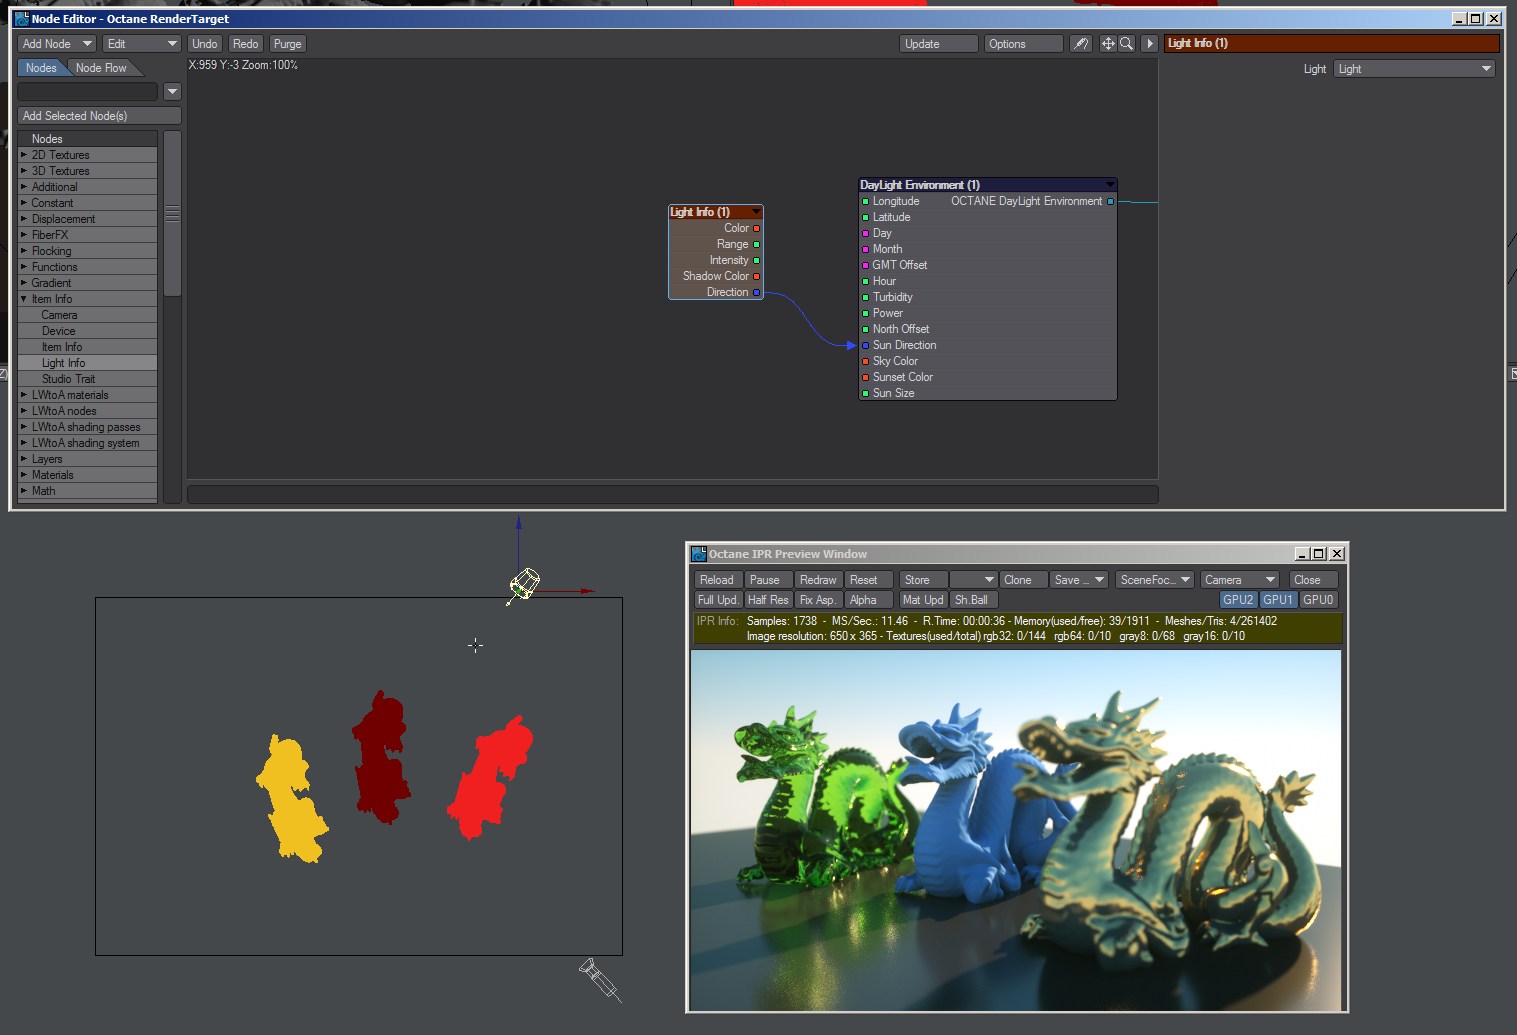The width and height of the screenshot is (1517, 1035).
Task: Toggle Fix Asp. in IPR Preview
Action: point(818,600)
